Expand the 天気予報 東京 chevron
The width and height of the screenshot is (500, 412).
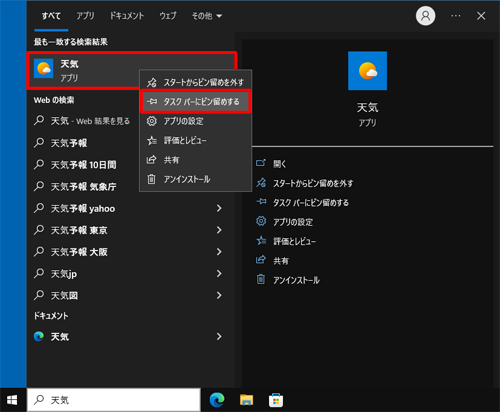219,230
